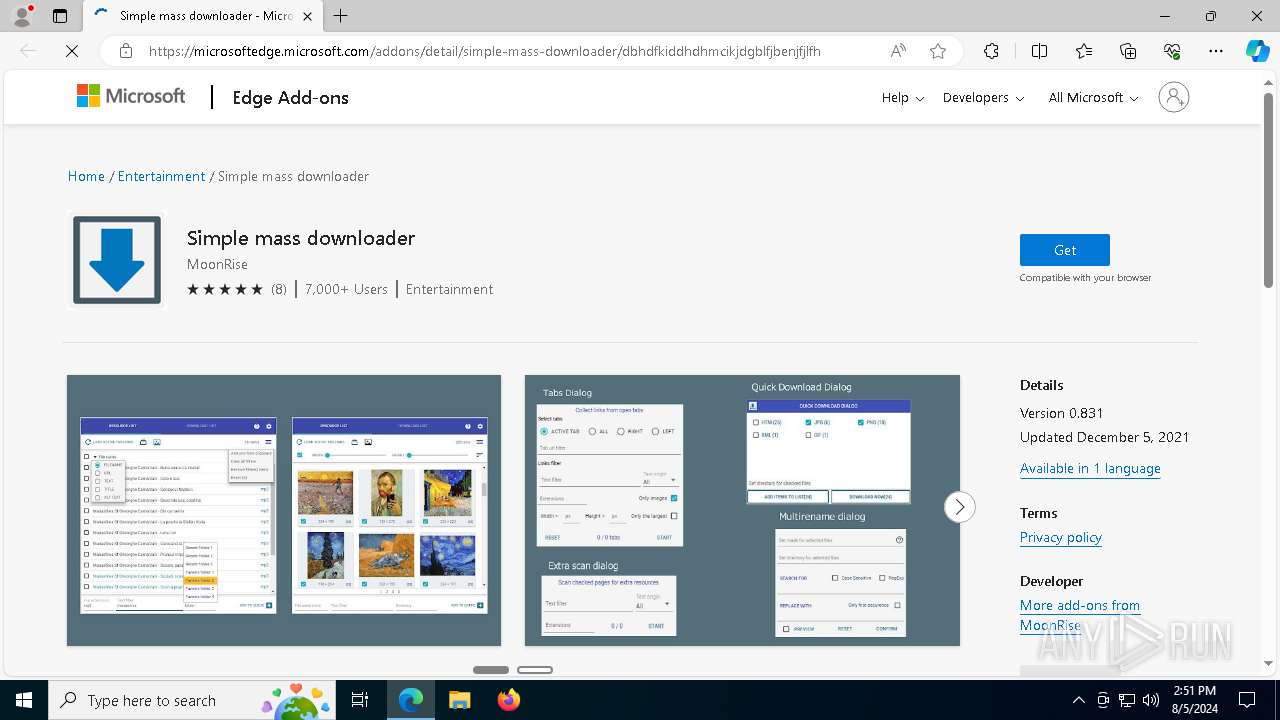Viewport: 1280px width, 720px height.
Task: Open the network status tray icon
Action: (1127, 700)
